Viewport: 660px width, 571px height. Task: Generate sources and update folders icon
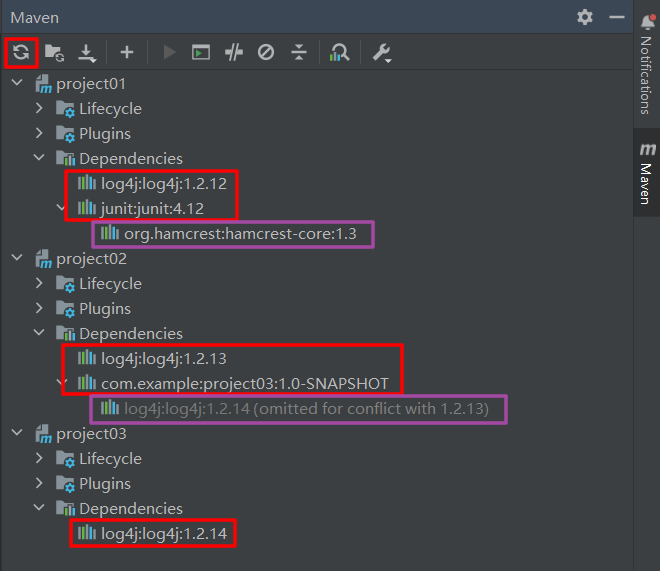[x=54, y=53]
